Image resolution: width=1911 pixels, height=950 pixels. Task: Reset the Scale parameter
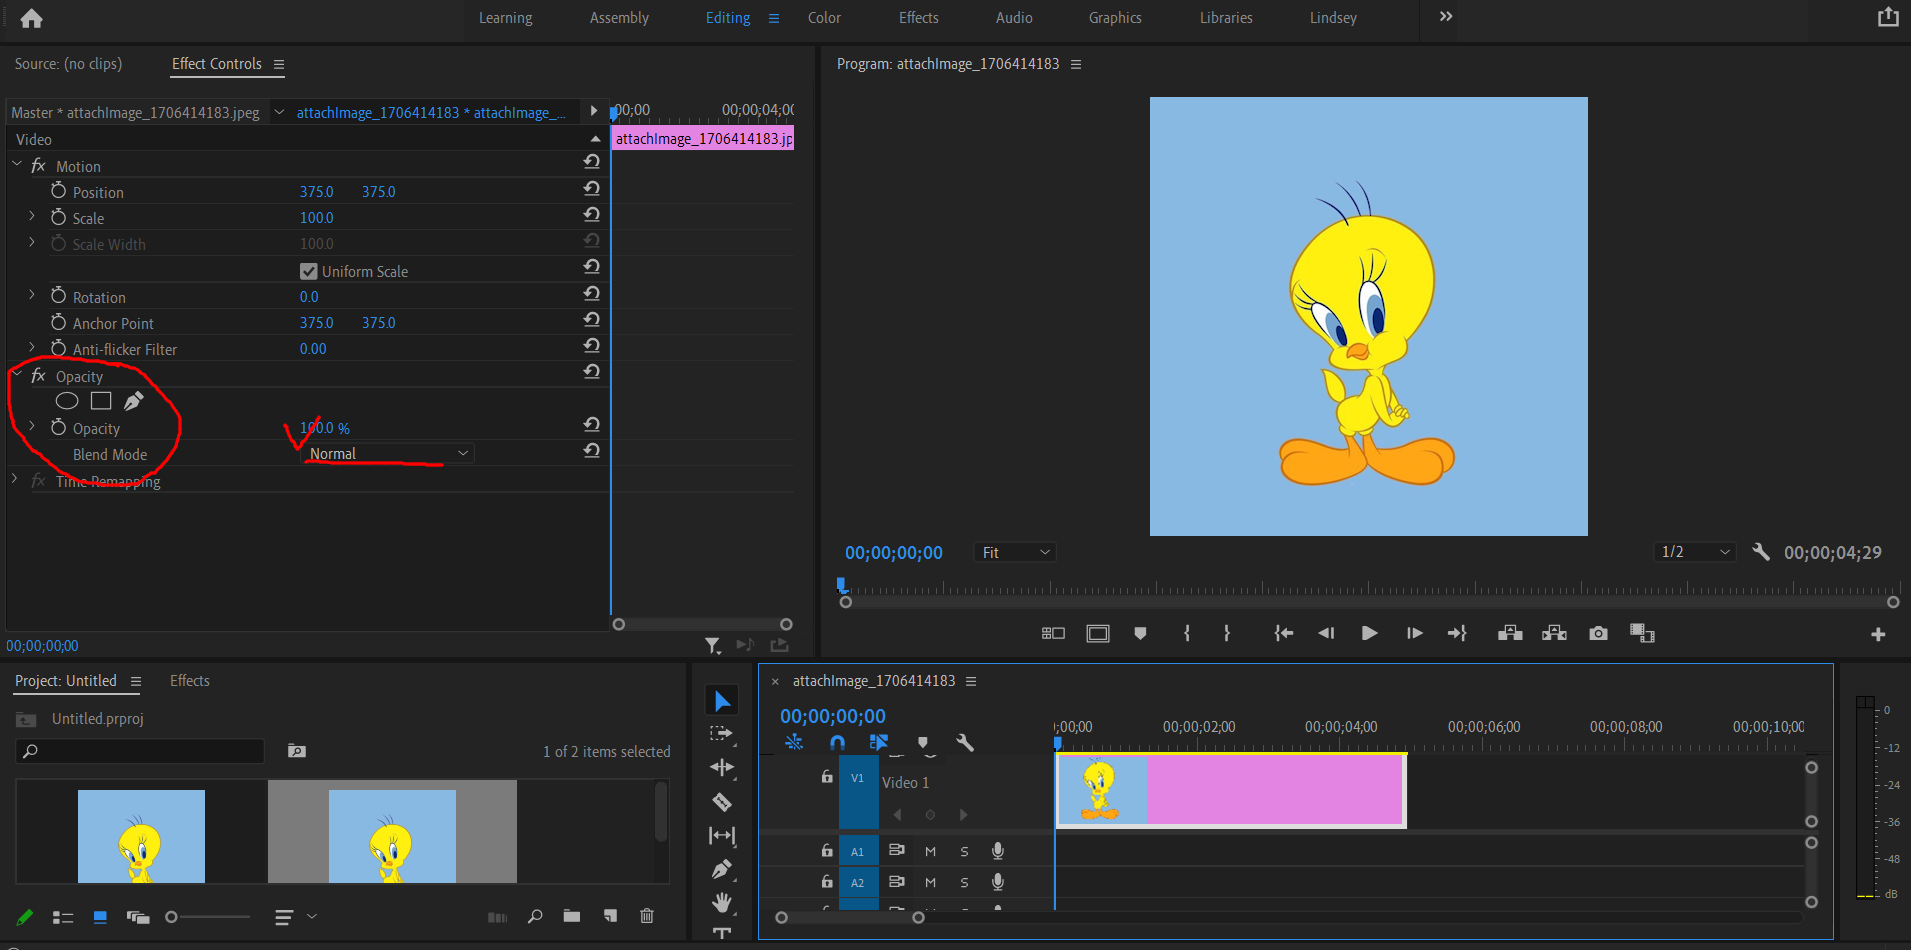click(591, 215)
